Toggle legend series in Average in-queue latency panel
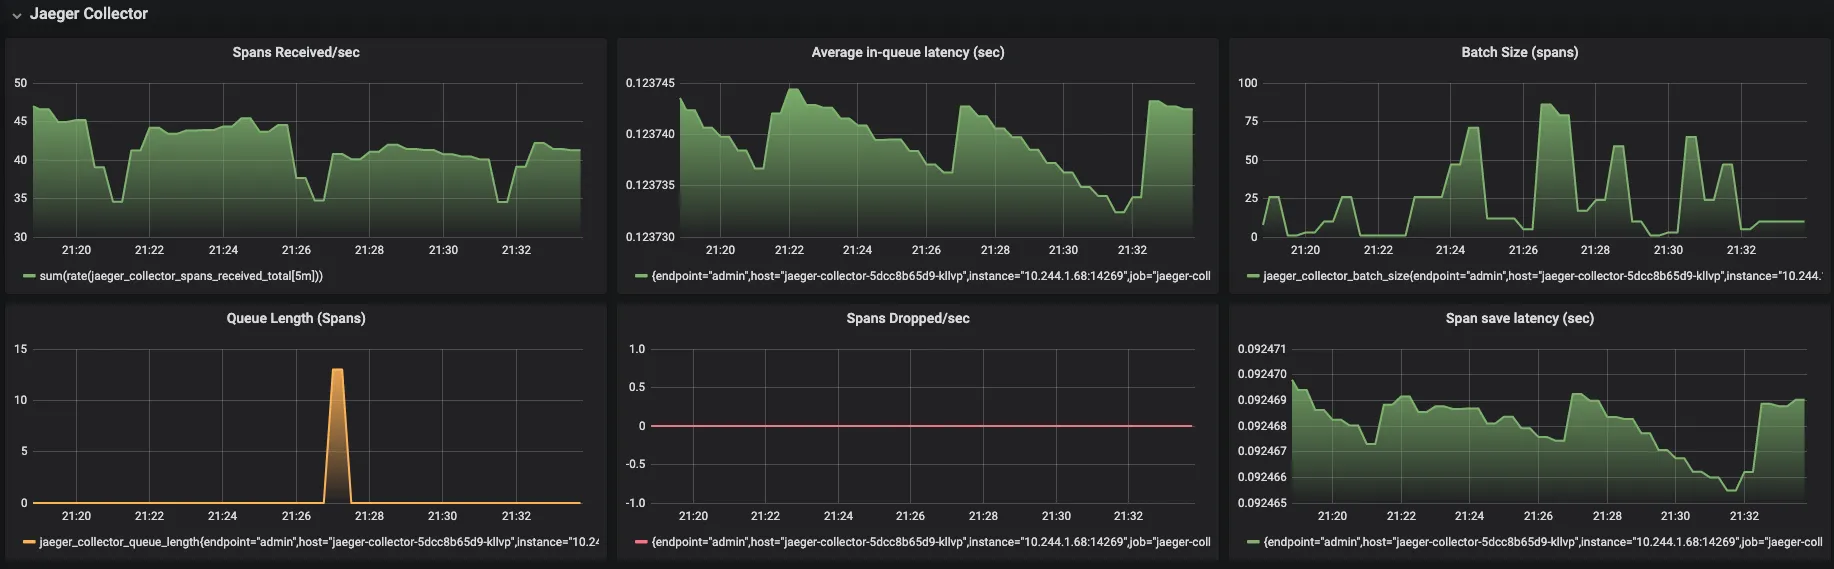1834x569 pixels. coord(931,276)
